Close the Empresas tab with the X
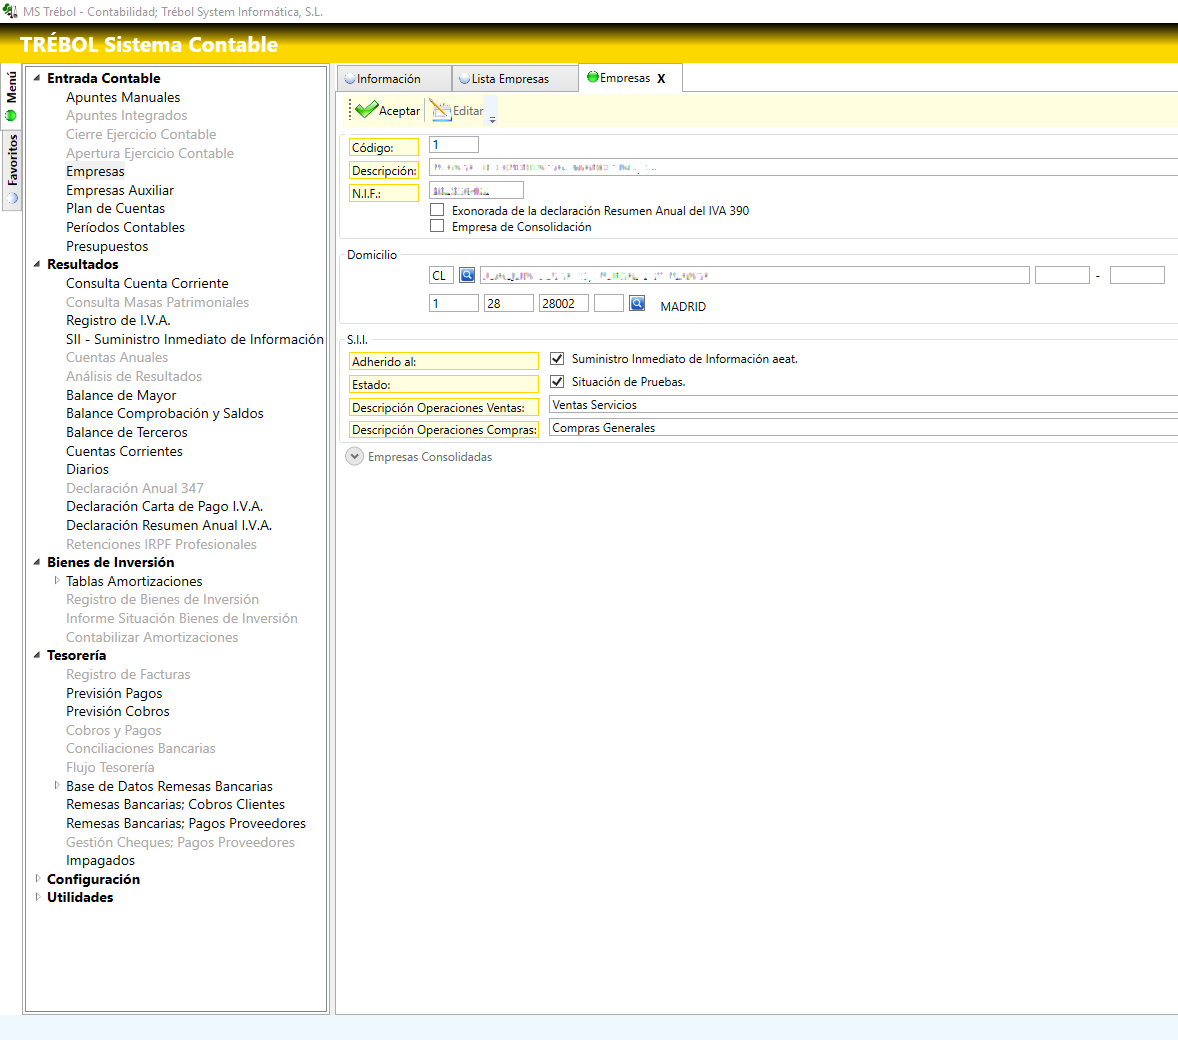This screenshot has height=1040, width=1178. pos(661,78)
